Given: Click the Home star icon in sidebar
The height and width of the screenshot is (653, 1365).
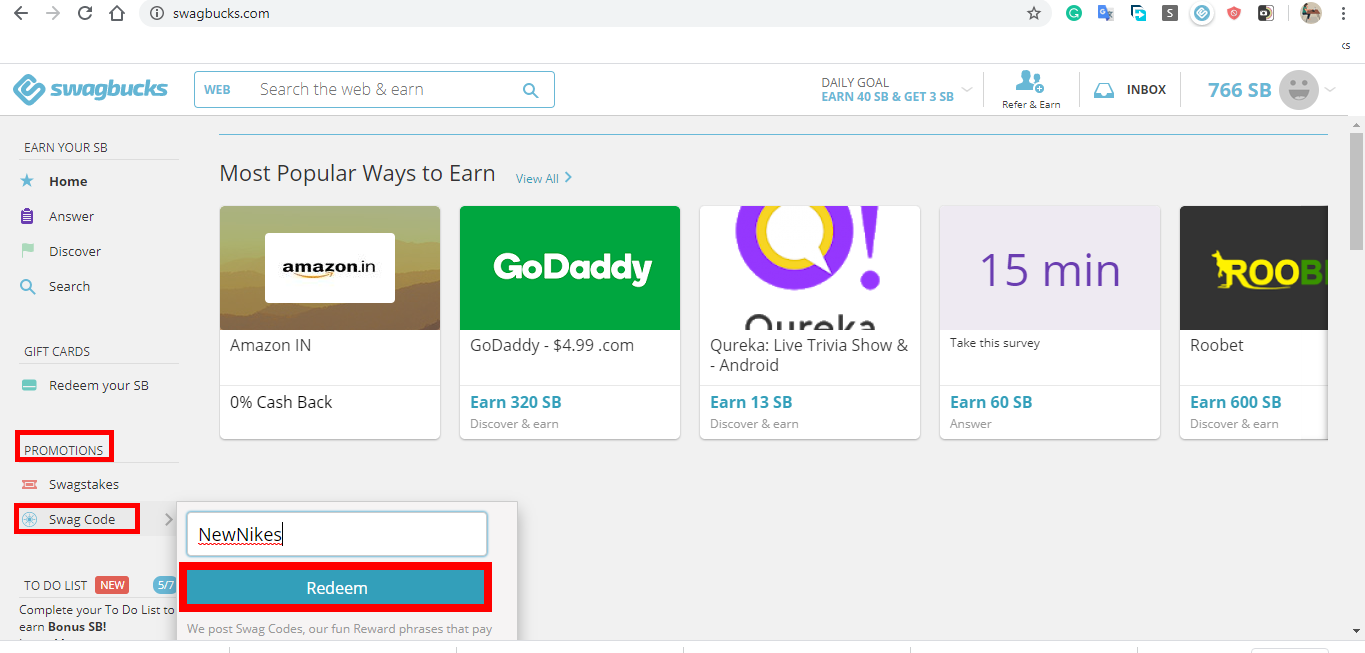Looking at the screenshot, I should (28, 181).
